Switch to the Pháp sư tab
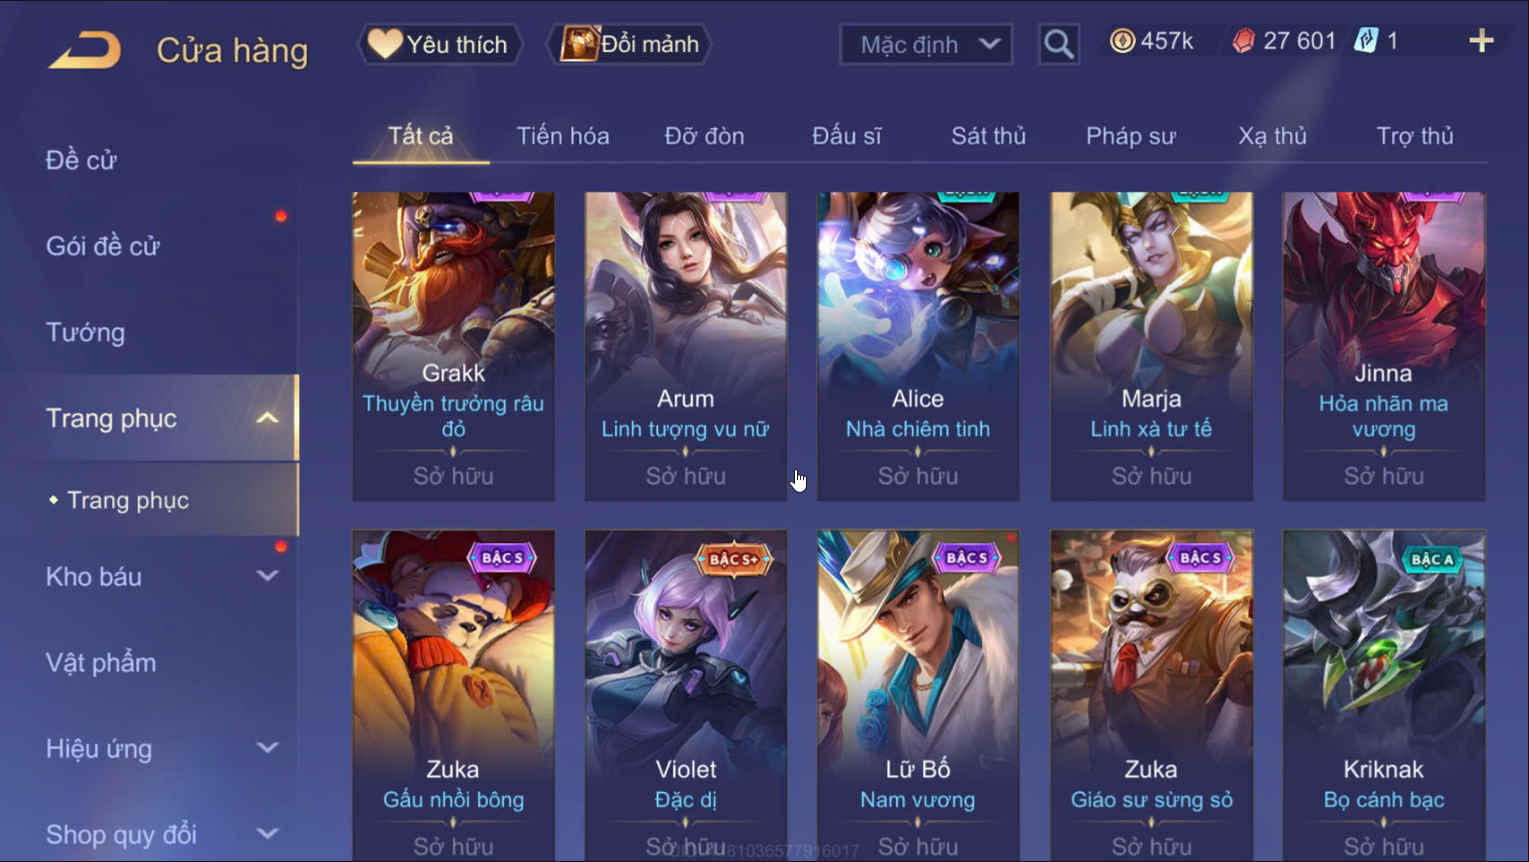 (1130, 136)
